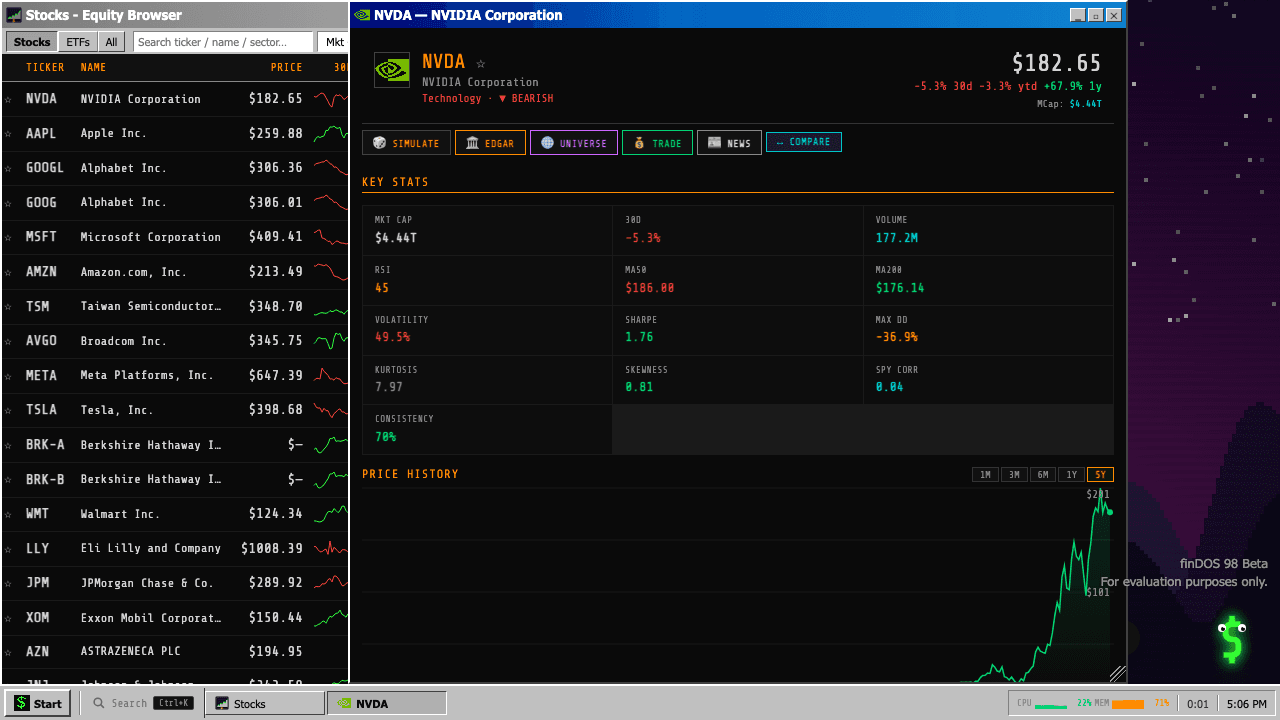
Task: Click the green icon on the NVDA taskbar entry
Action: coord(342,703)
